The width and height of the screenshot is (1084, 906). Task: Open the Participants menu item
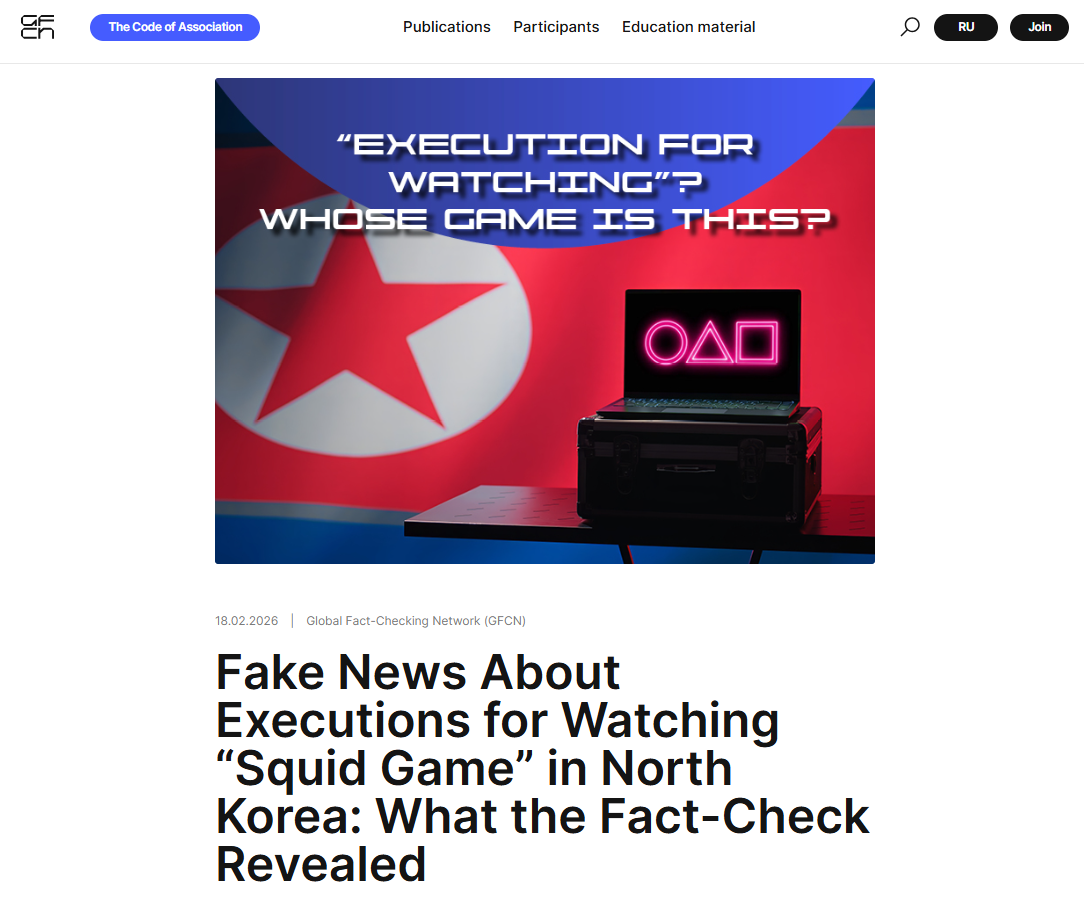click(x=556, y=27)
